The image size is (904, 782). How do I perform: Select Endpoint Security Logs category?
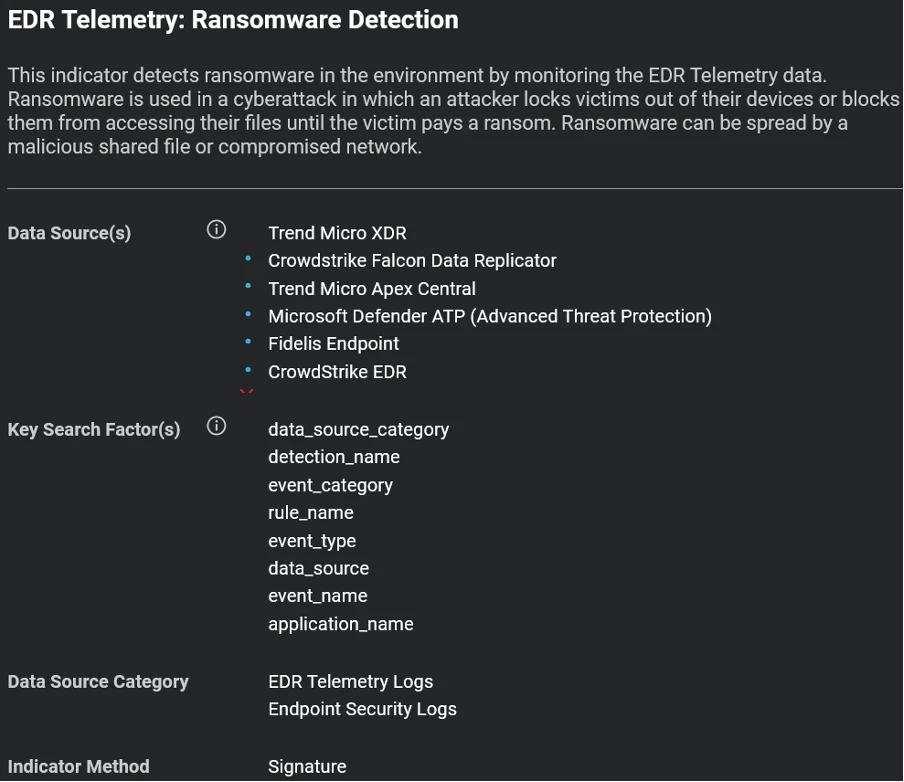pos(362,709)
